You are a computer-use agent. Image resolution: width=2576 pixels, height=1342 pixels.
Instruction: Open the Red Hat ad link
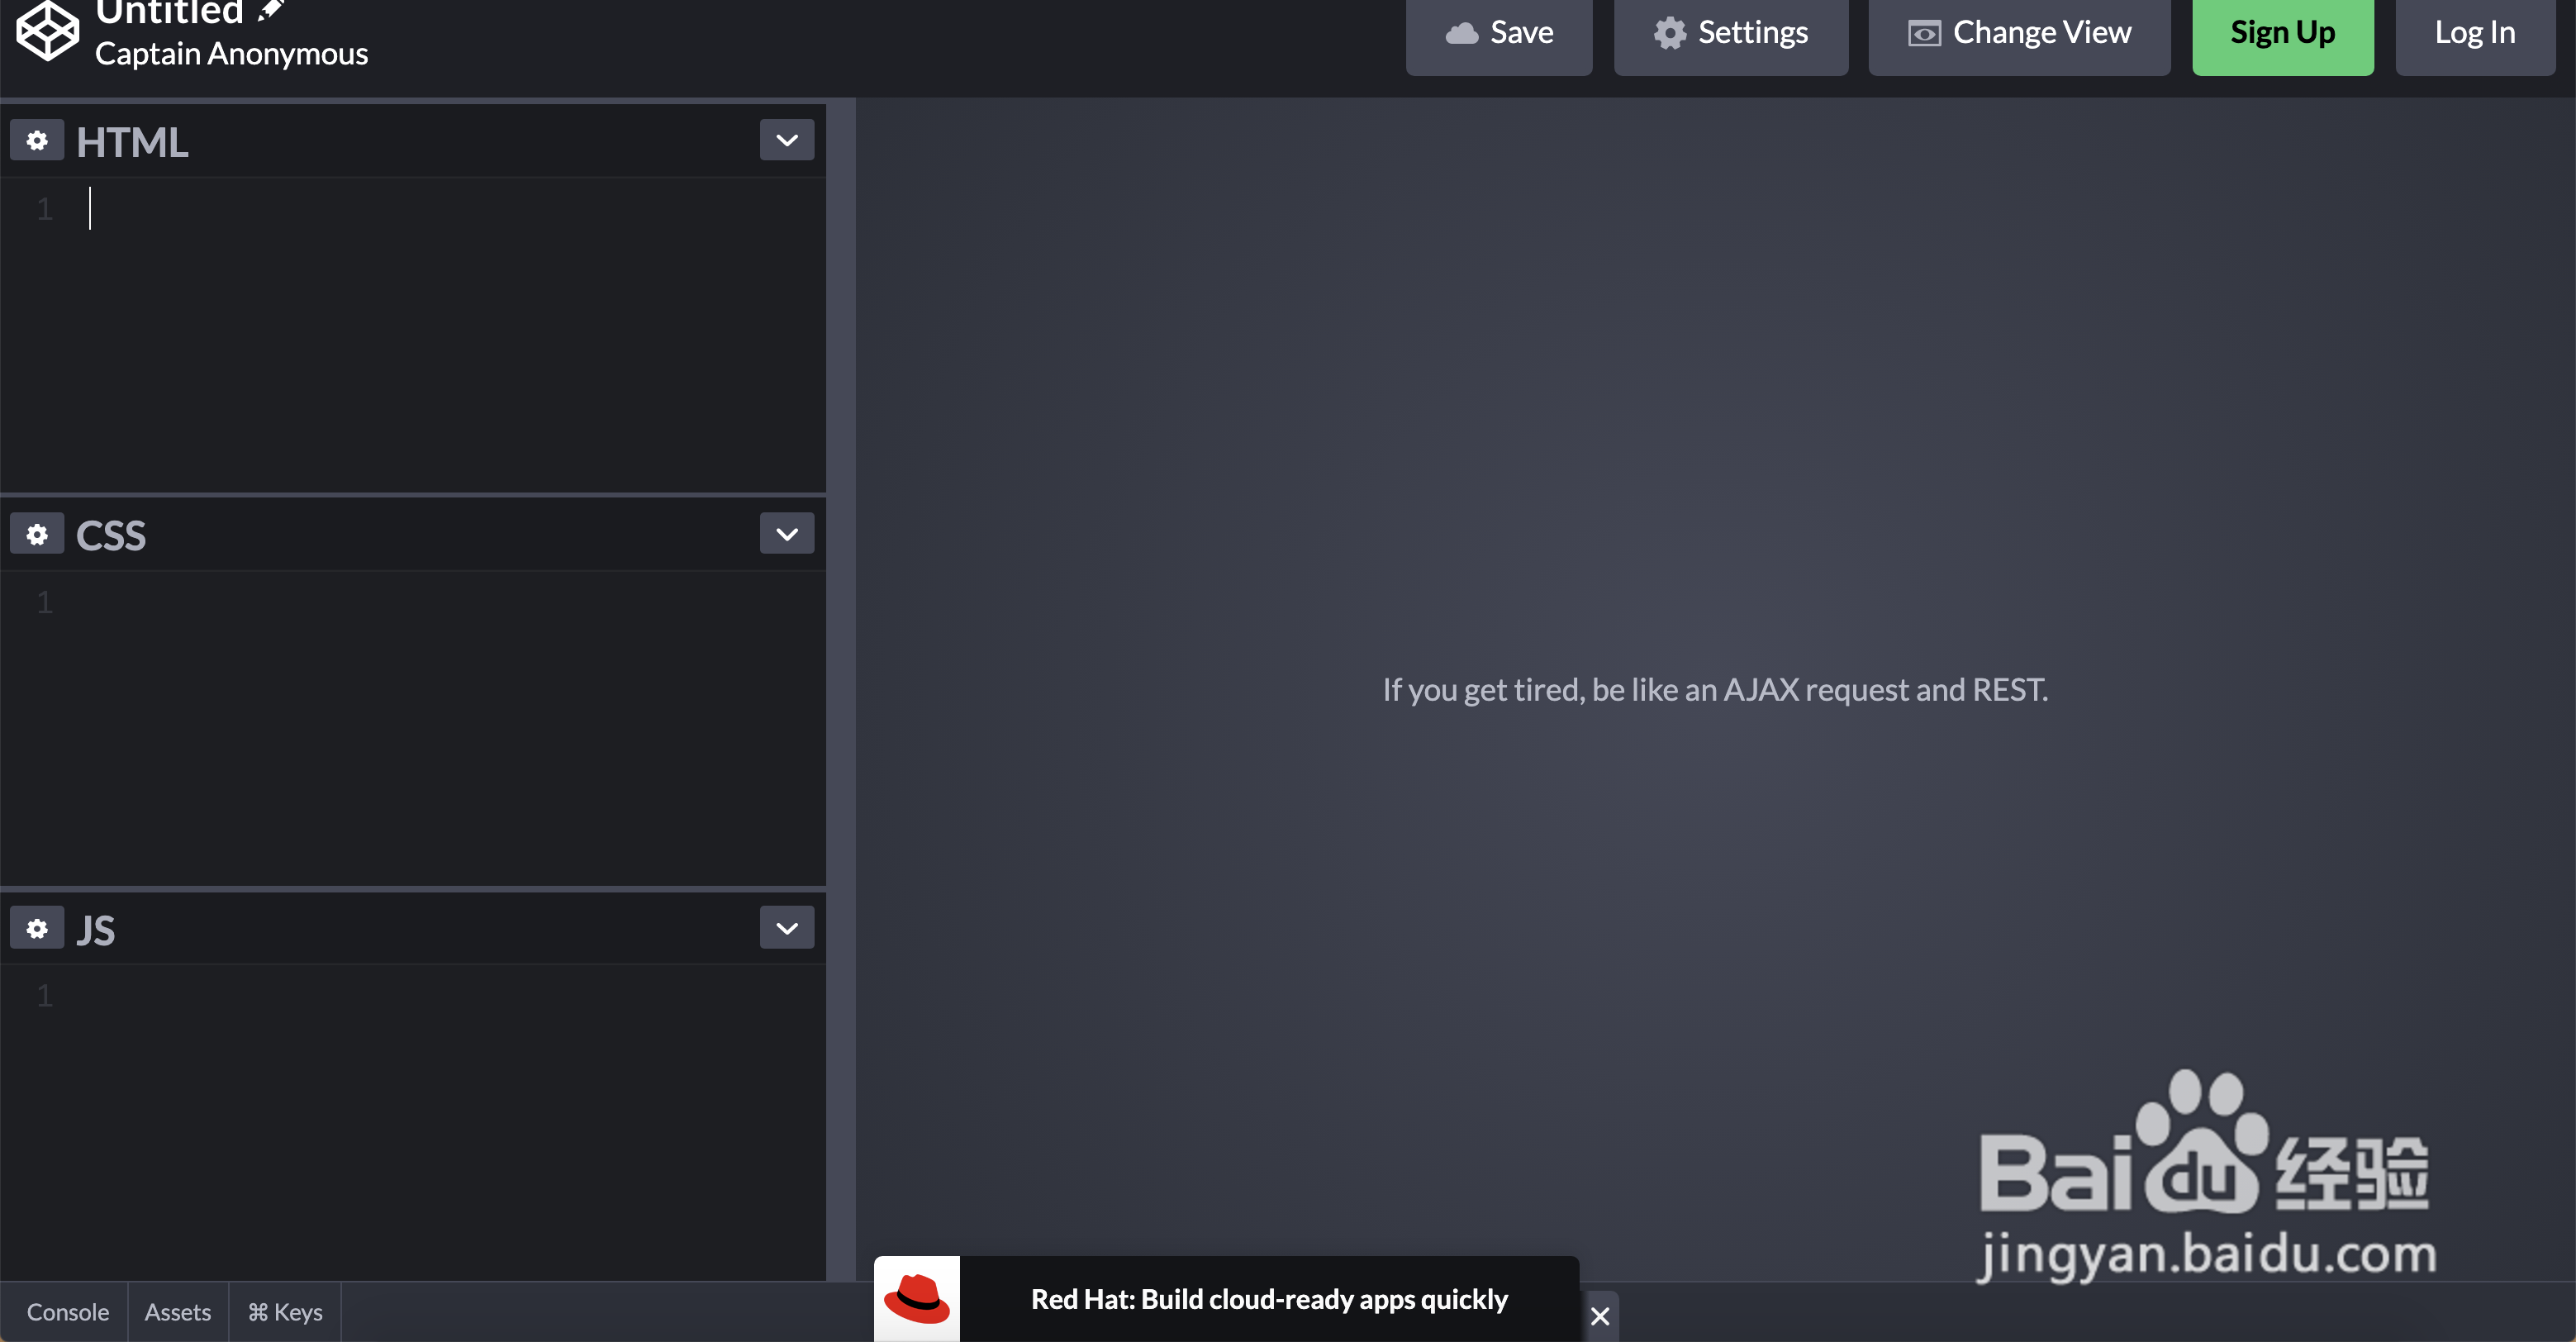pos(1269,1299)
